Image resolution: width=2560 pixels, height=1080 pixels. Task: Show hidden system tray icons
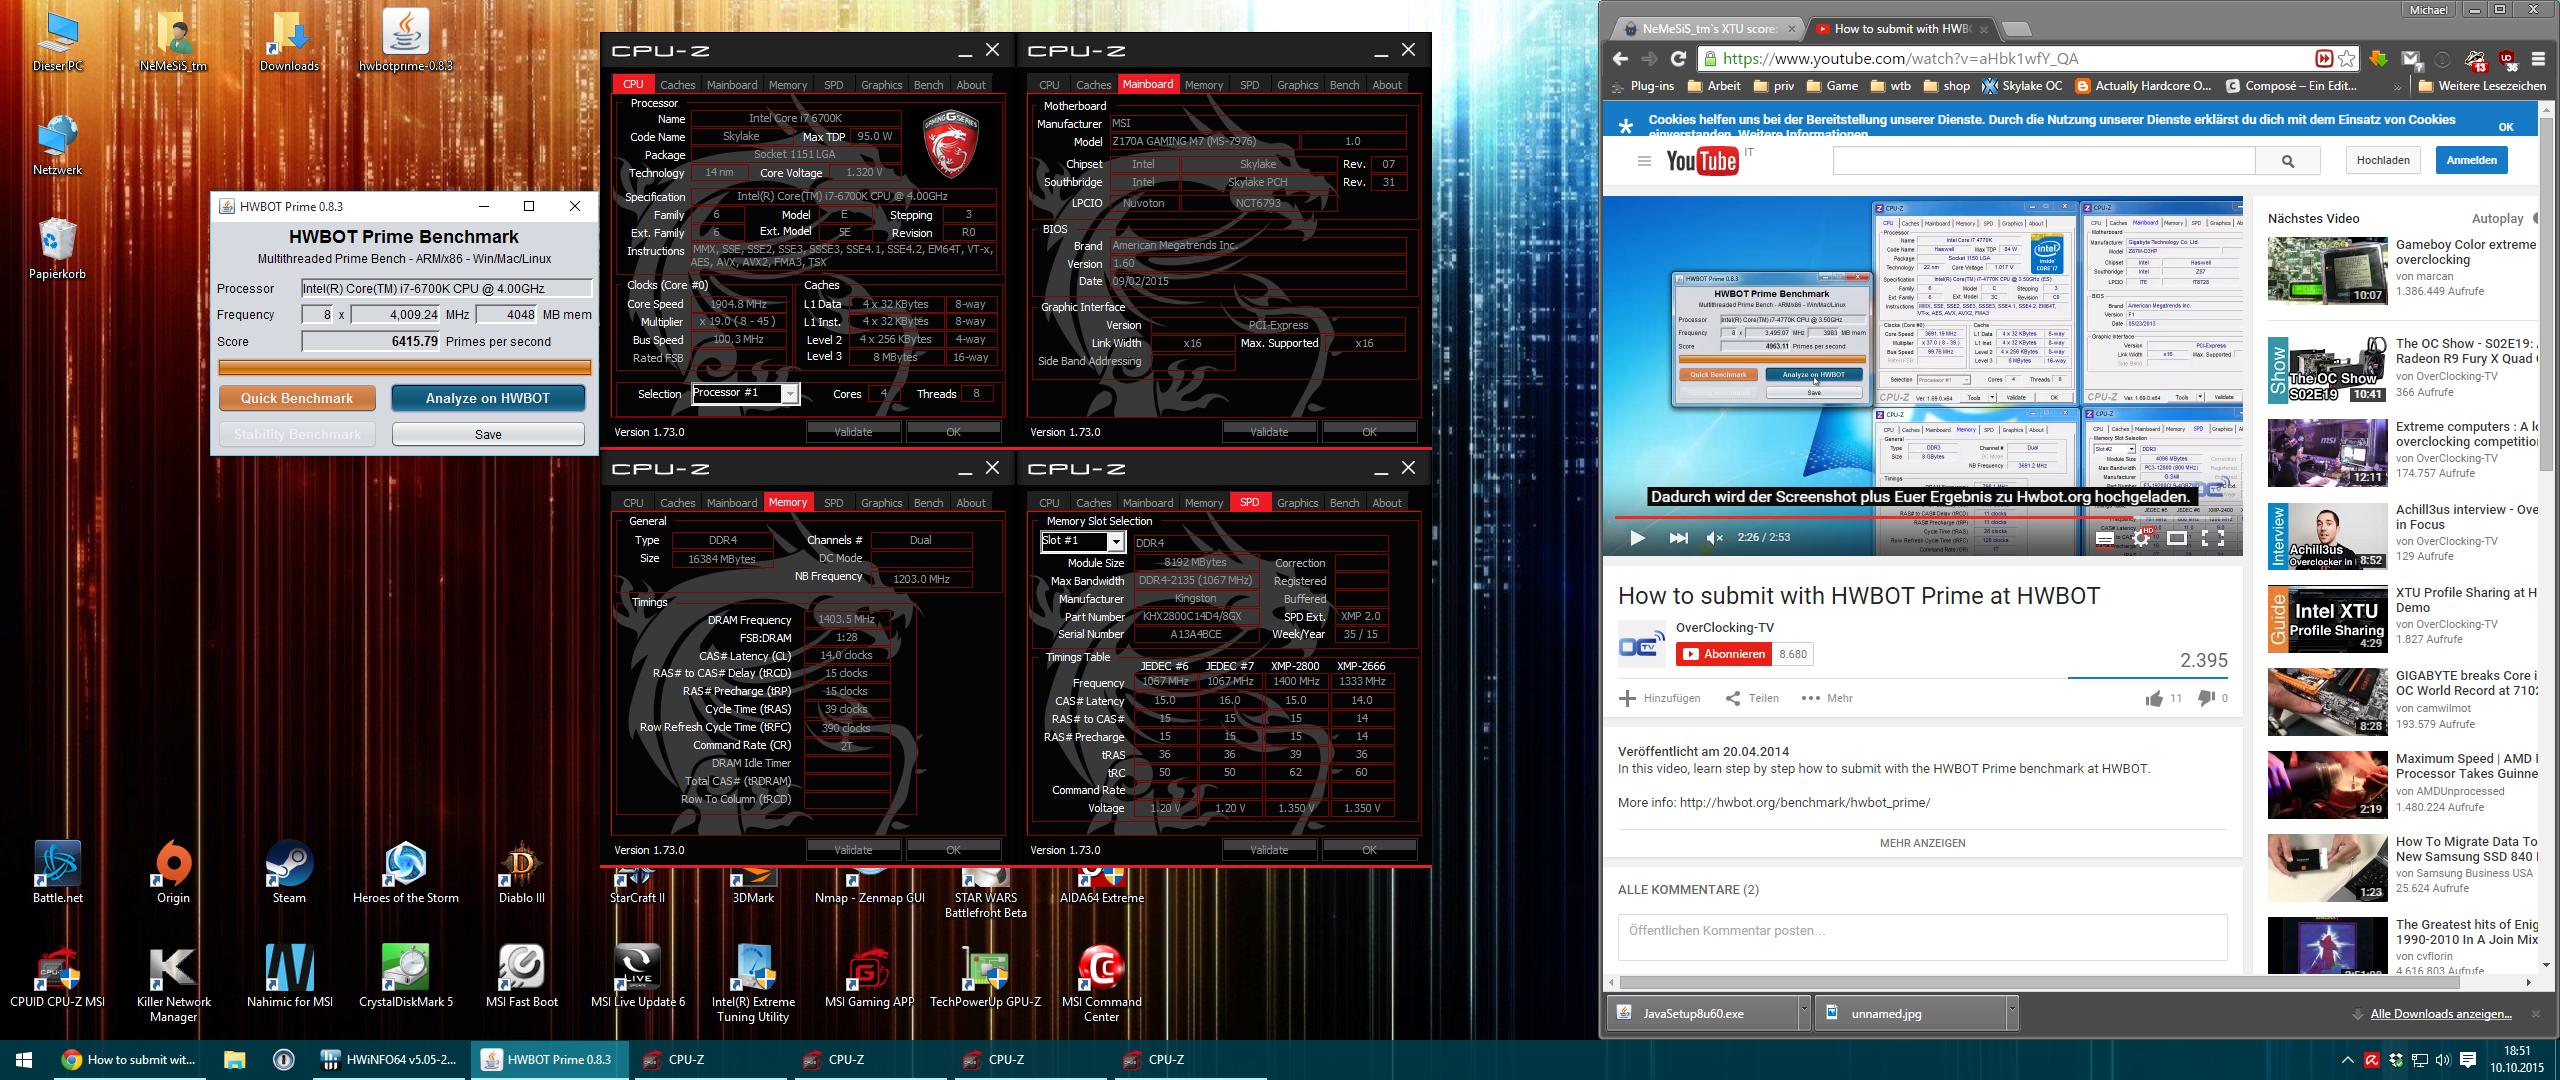tap(2347, 1060)
